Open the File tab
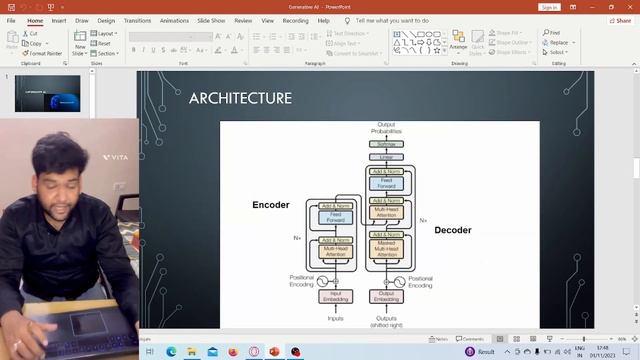Viewport: 640px width, 360px height. [x=11, y=20]
